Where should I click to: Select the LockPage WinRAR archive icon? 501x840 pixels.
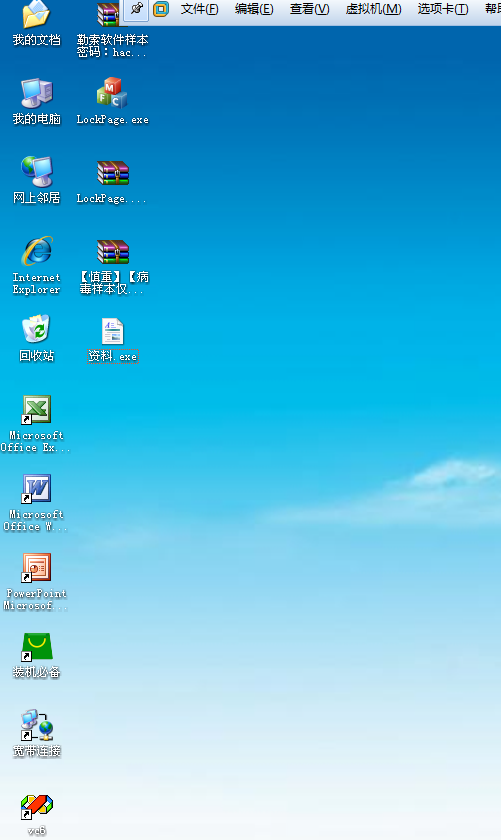(113, 172)
